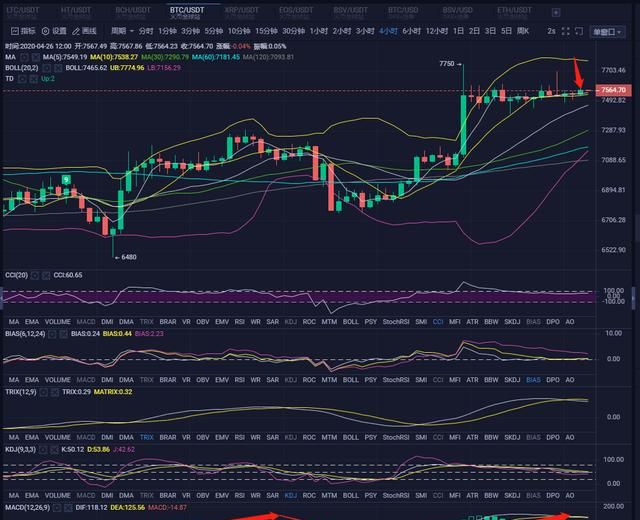The width and height of the screenshot is (640, 520).
Task: Select the 1日 daily interval
Action: (x=458, y=31)
